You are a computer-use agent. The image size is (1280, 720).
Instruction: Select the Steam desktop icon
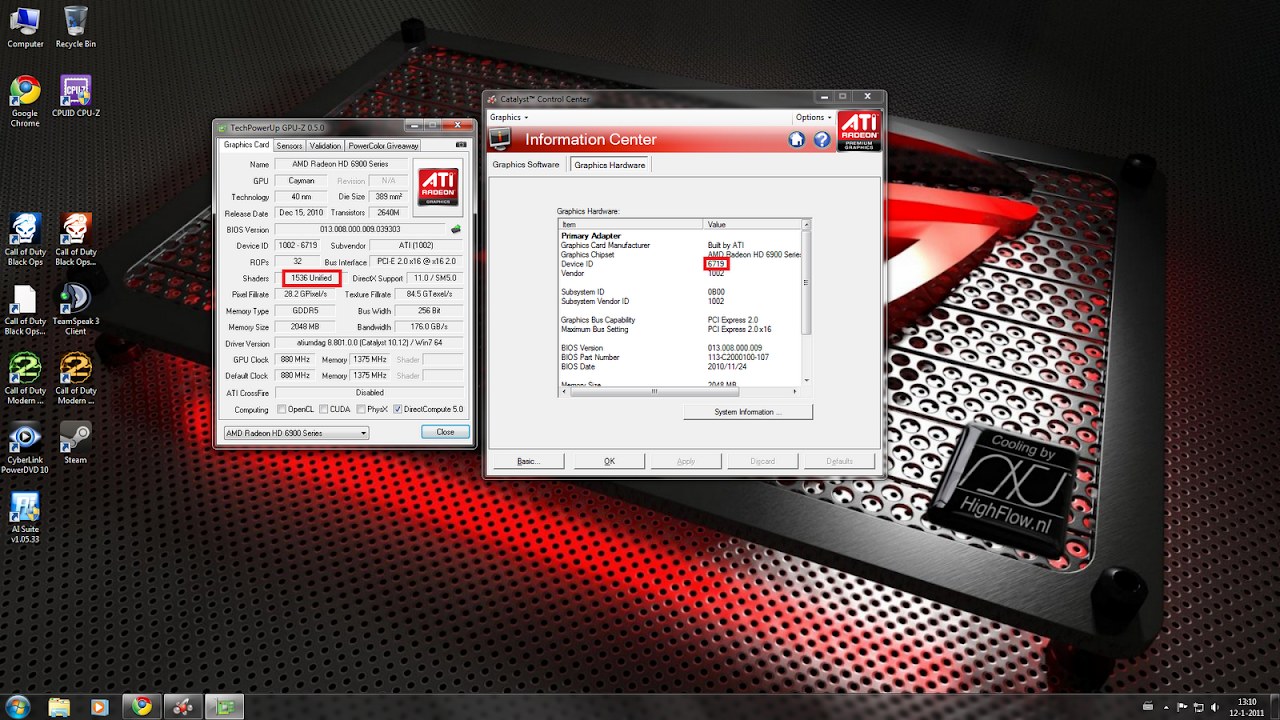[76, 443]
